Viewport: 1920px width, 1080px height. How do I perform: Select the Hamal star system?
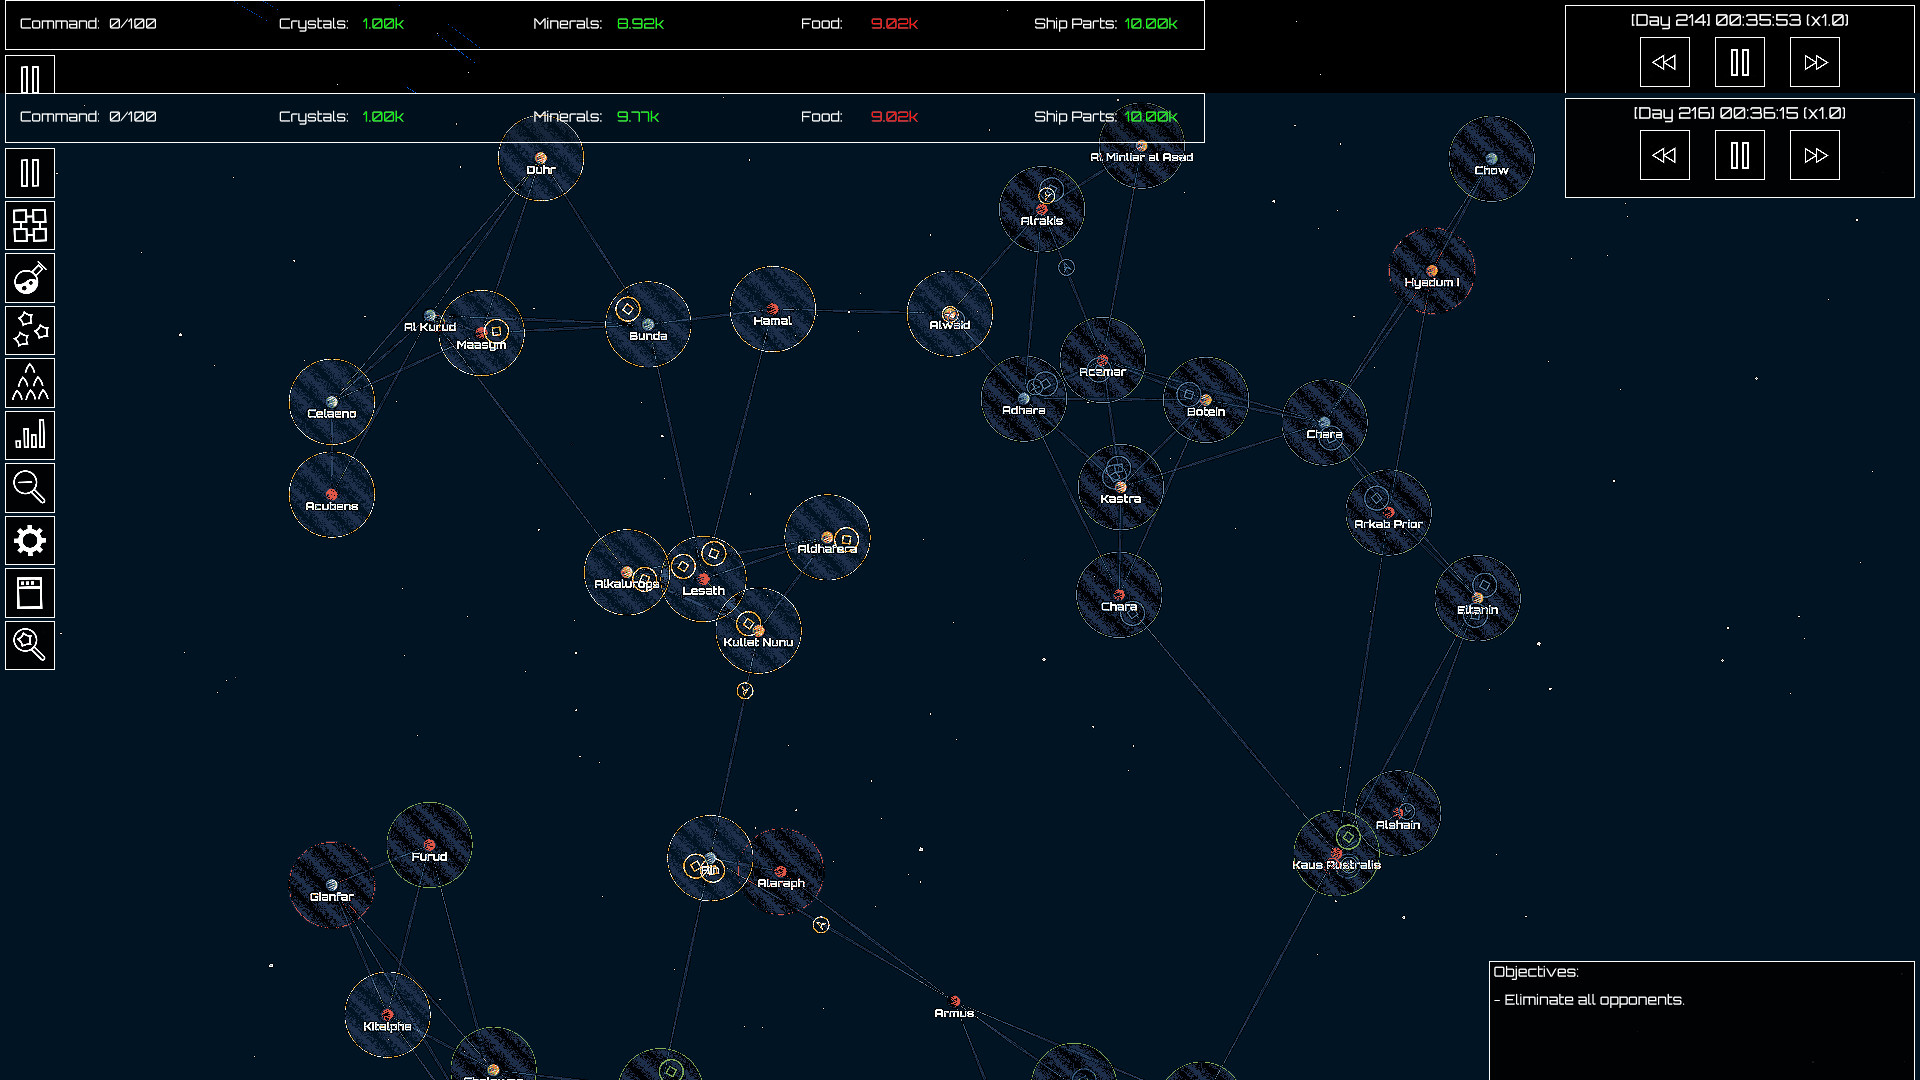click(x=772, y=309)
